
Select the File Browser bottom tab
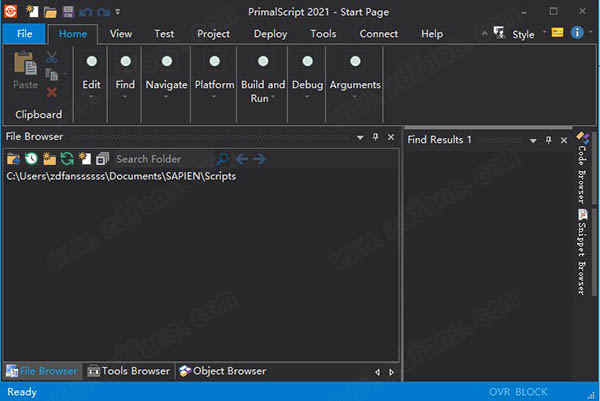point(42,371)
